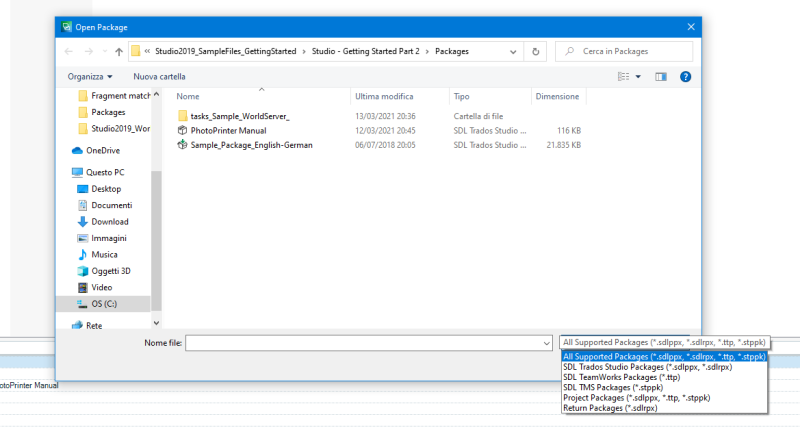The image size is (800, 432).
Task: Click the Download arrow icon
Action: click(82, 221)
